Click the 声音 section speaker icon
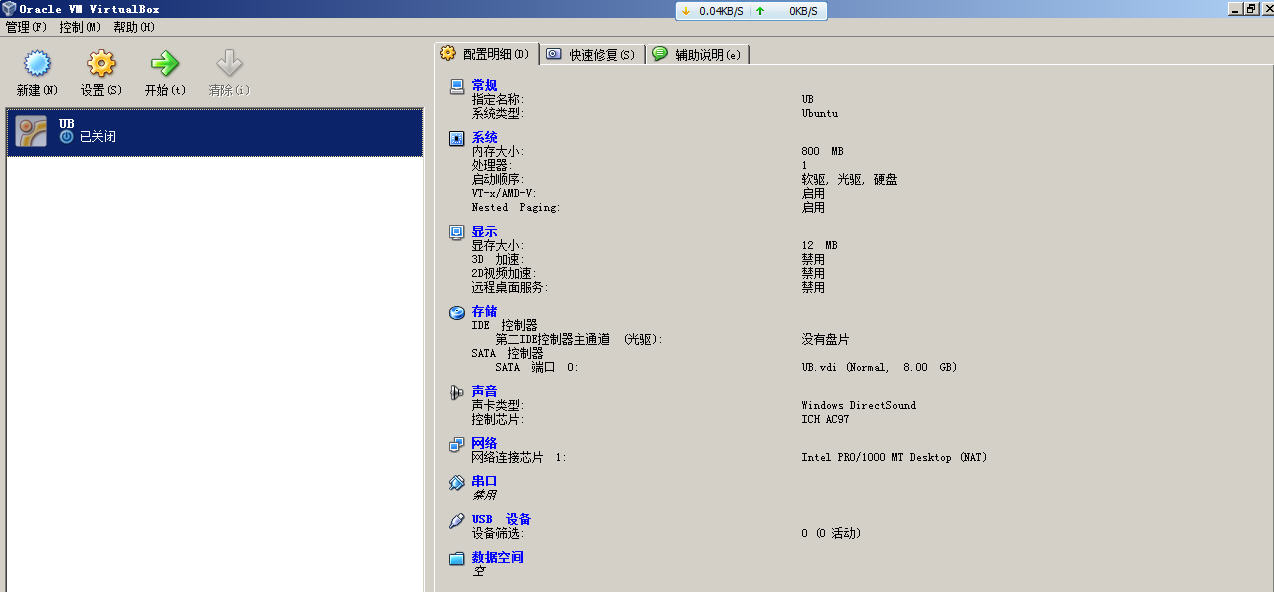 click(x=457, y=392)
